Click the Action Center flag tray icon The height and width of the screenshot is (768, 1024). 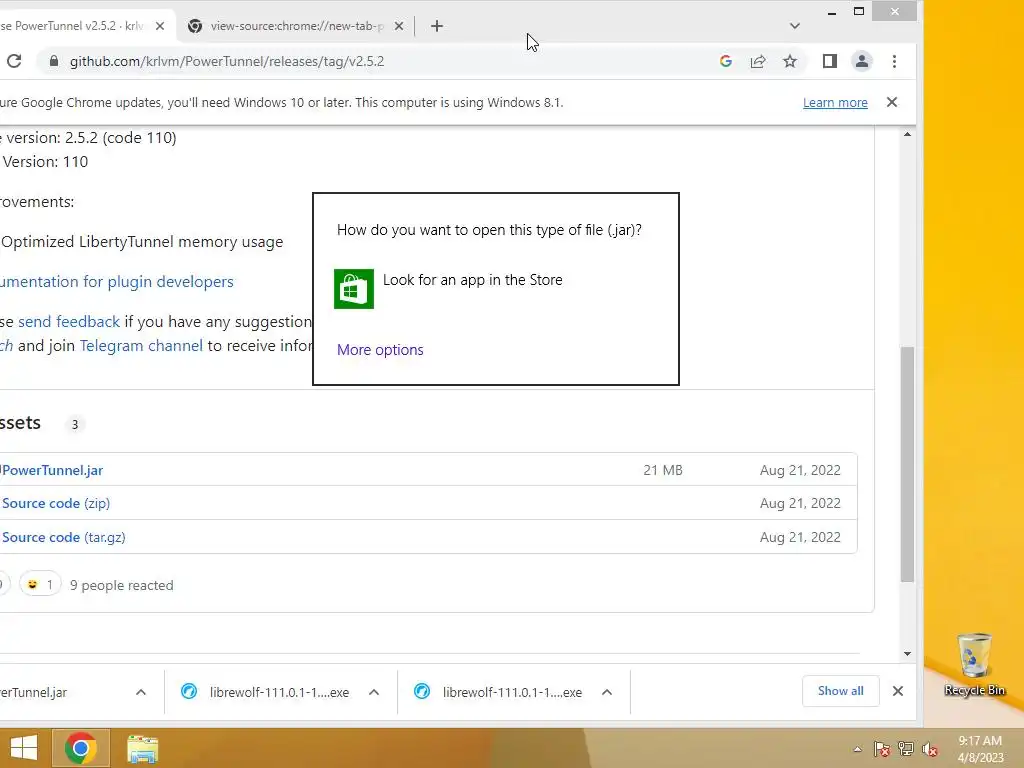tap(882, 749)
